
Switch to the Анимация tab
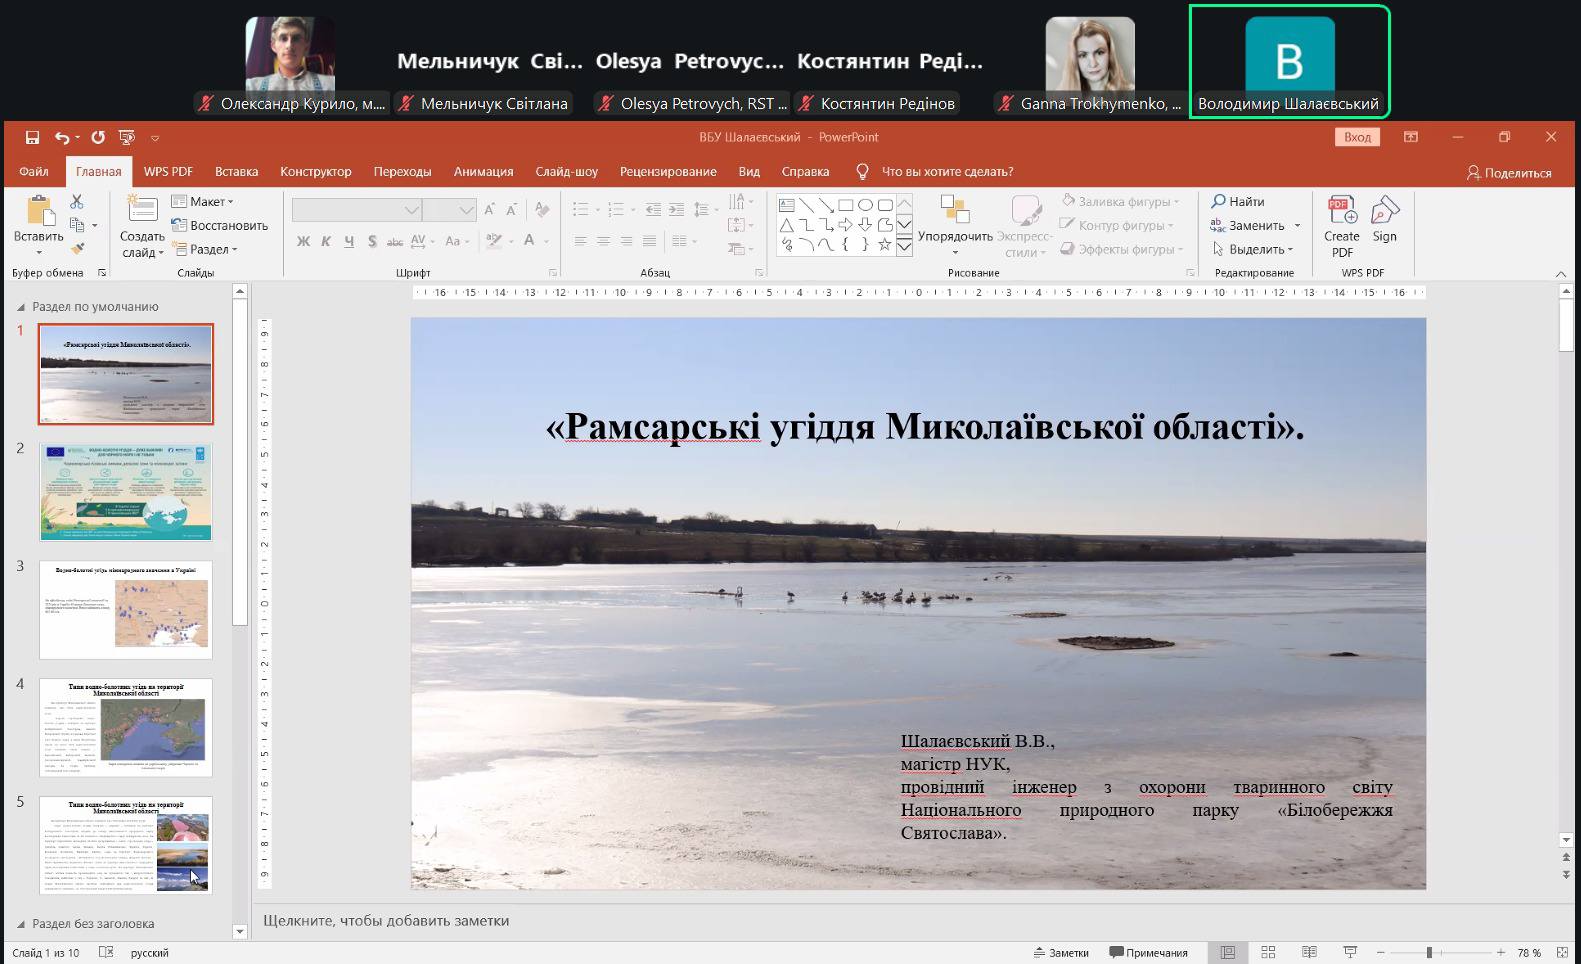[483, 172]
